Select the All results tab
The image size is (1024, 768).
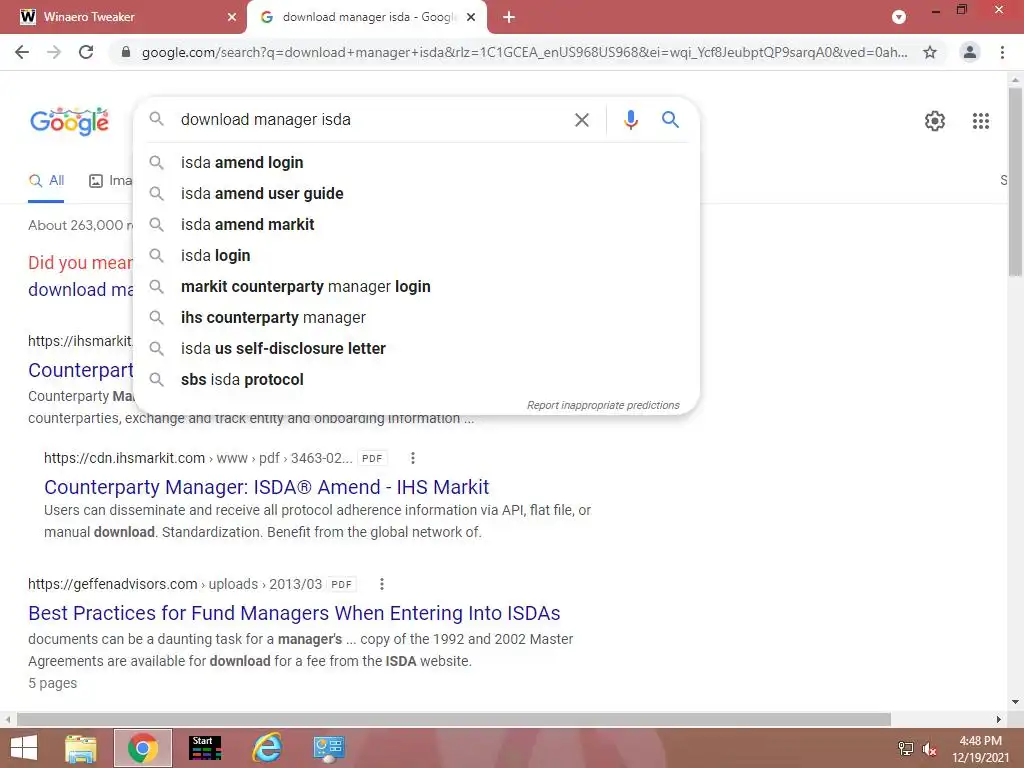click(46, 181)
